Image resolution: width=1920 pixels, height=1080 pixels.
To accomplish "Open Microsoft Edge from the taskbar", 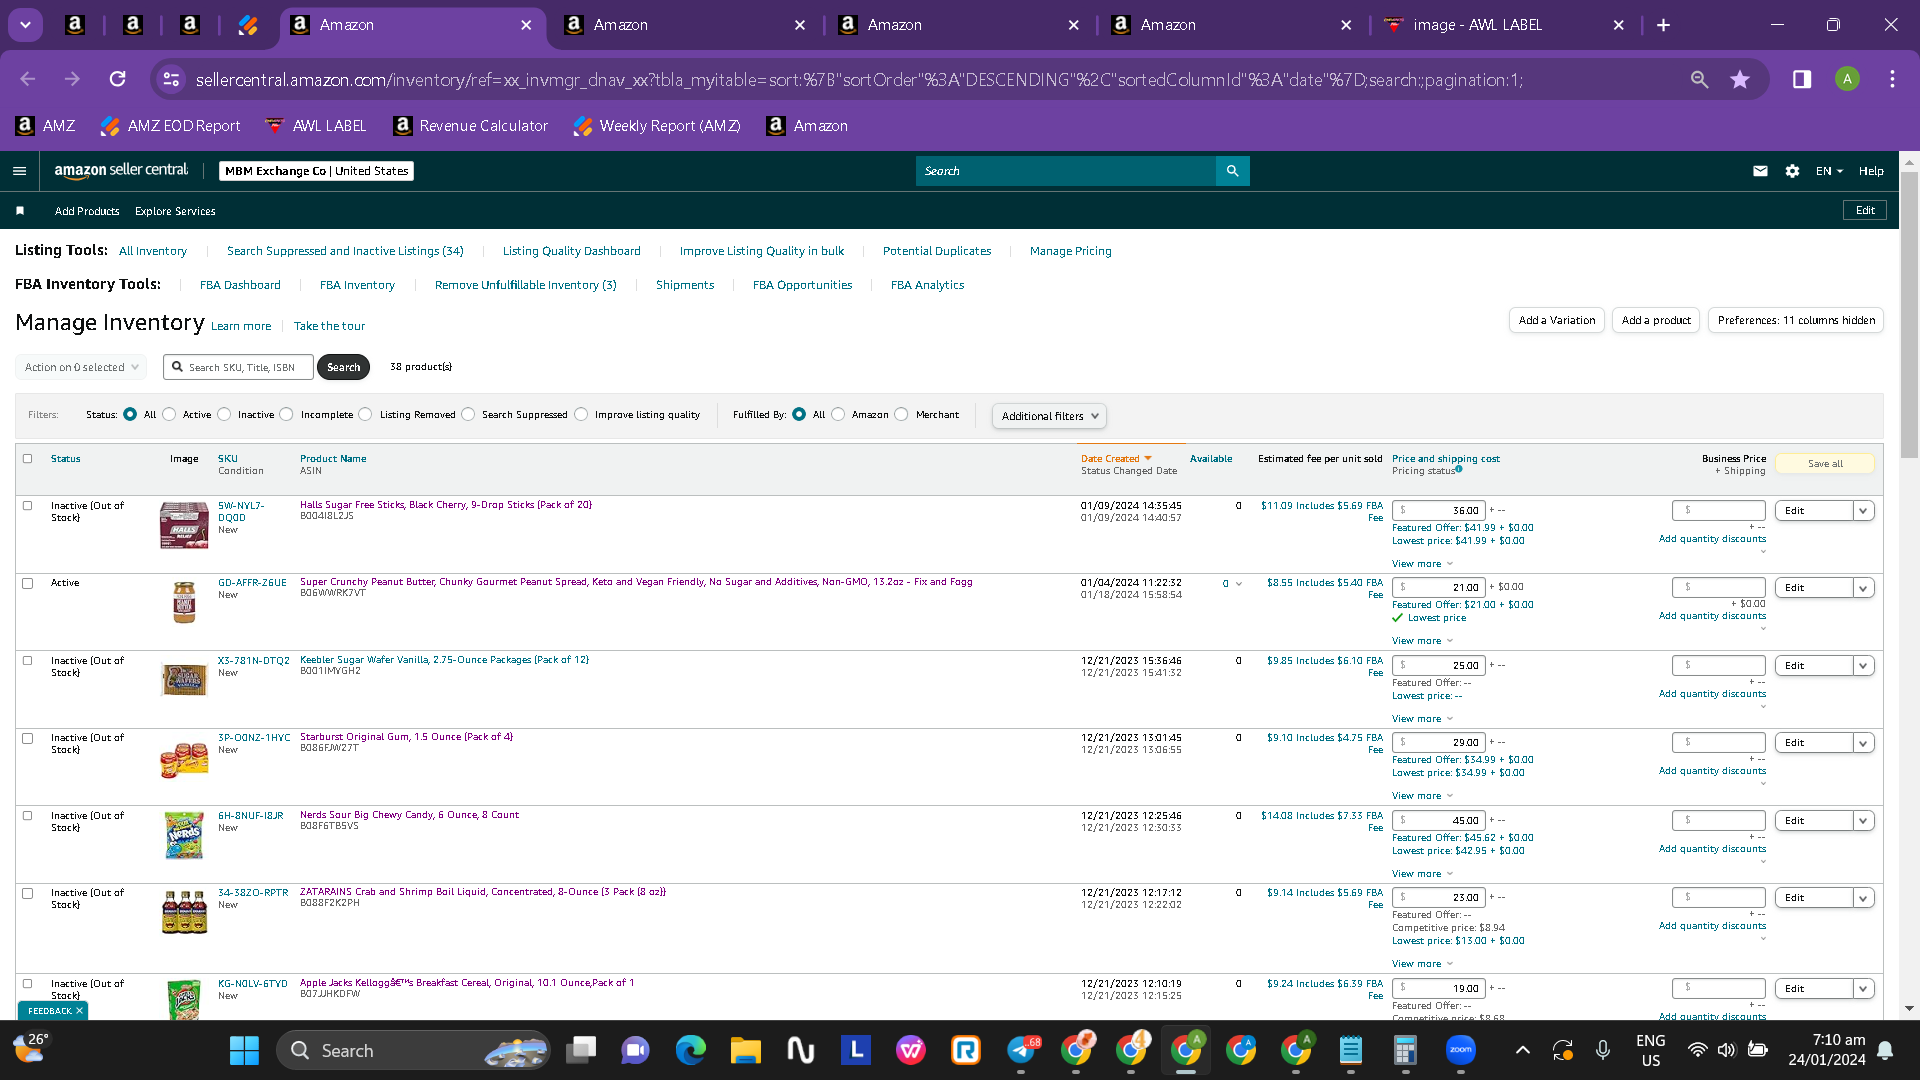I will pyautogui.click(x=690, y=1050).
